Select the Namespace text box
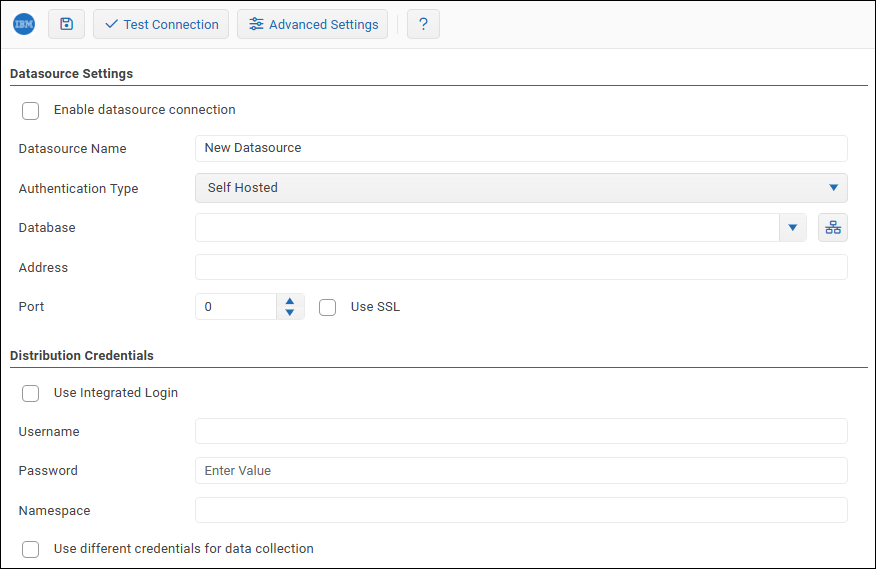Viewport: 876px width, 569px height. tap(521, 510)
